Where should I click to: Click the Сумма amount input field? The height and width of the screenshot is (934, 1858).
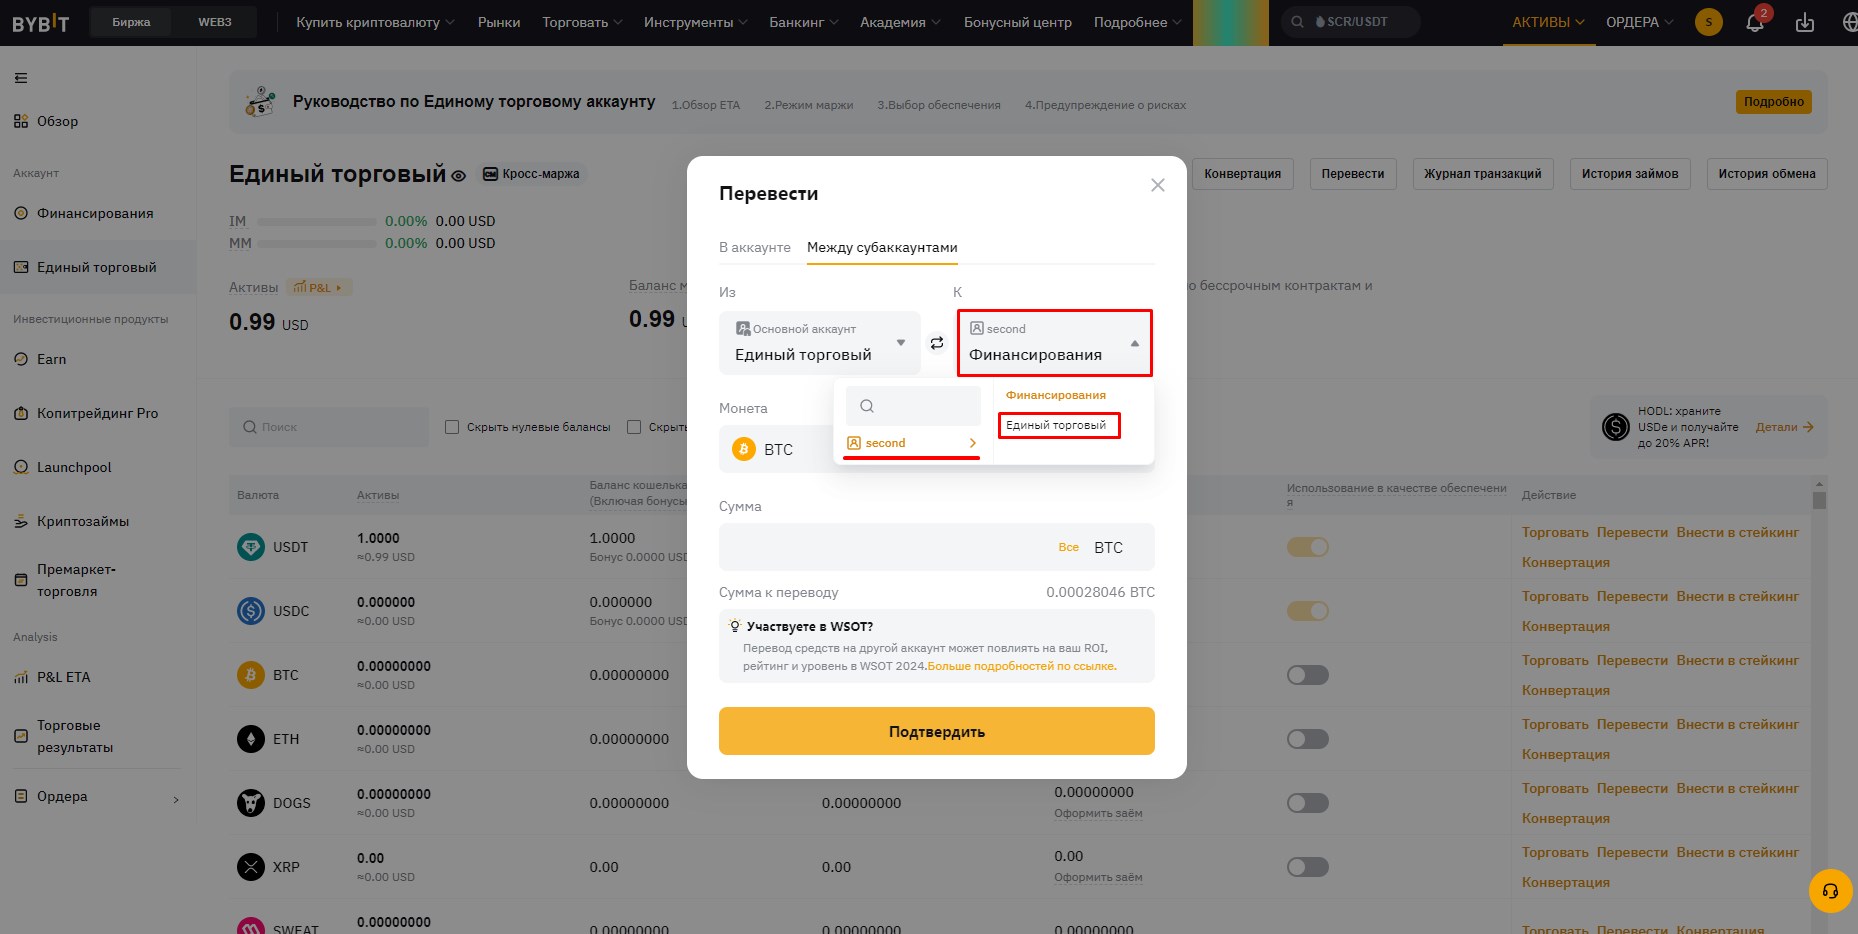[x=937, y=547]
